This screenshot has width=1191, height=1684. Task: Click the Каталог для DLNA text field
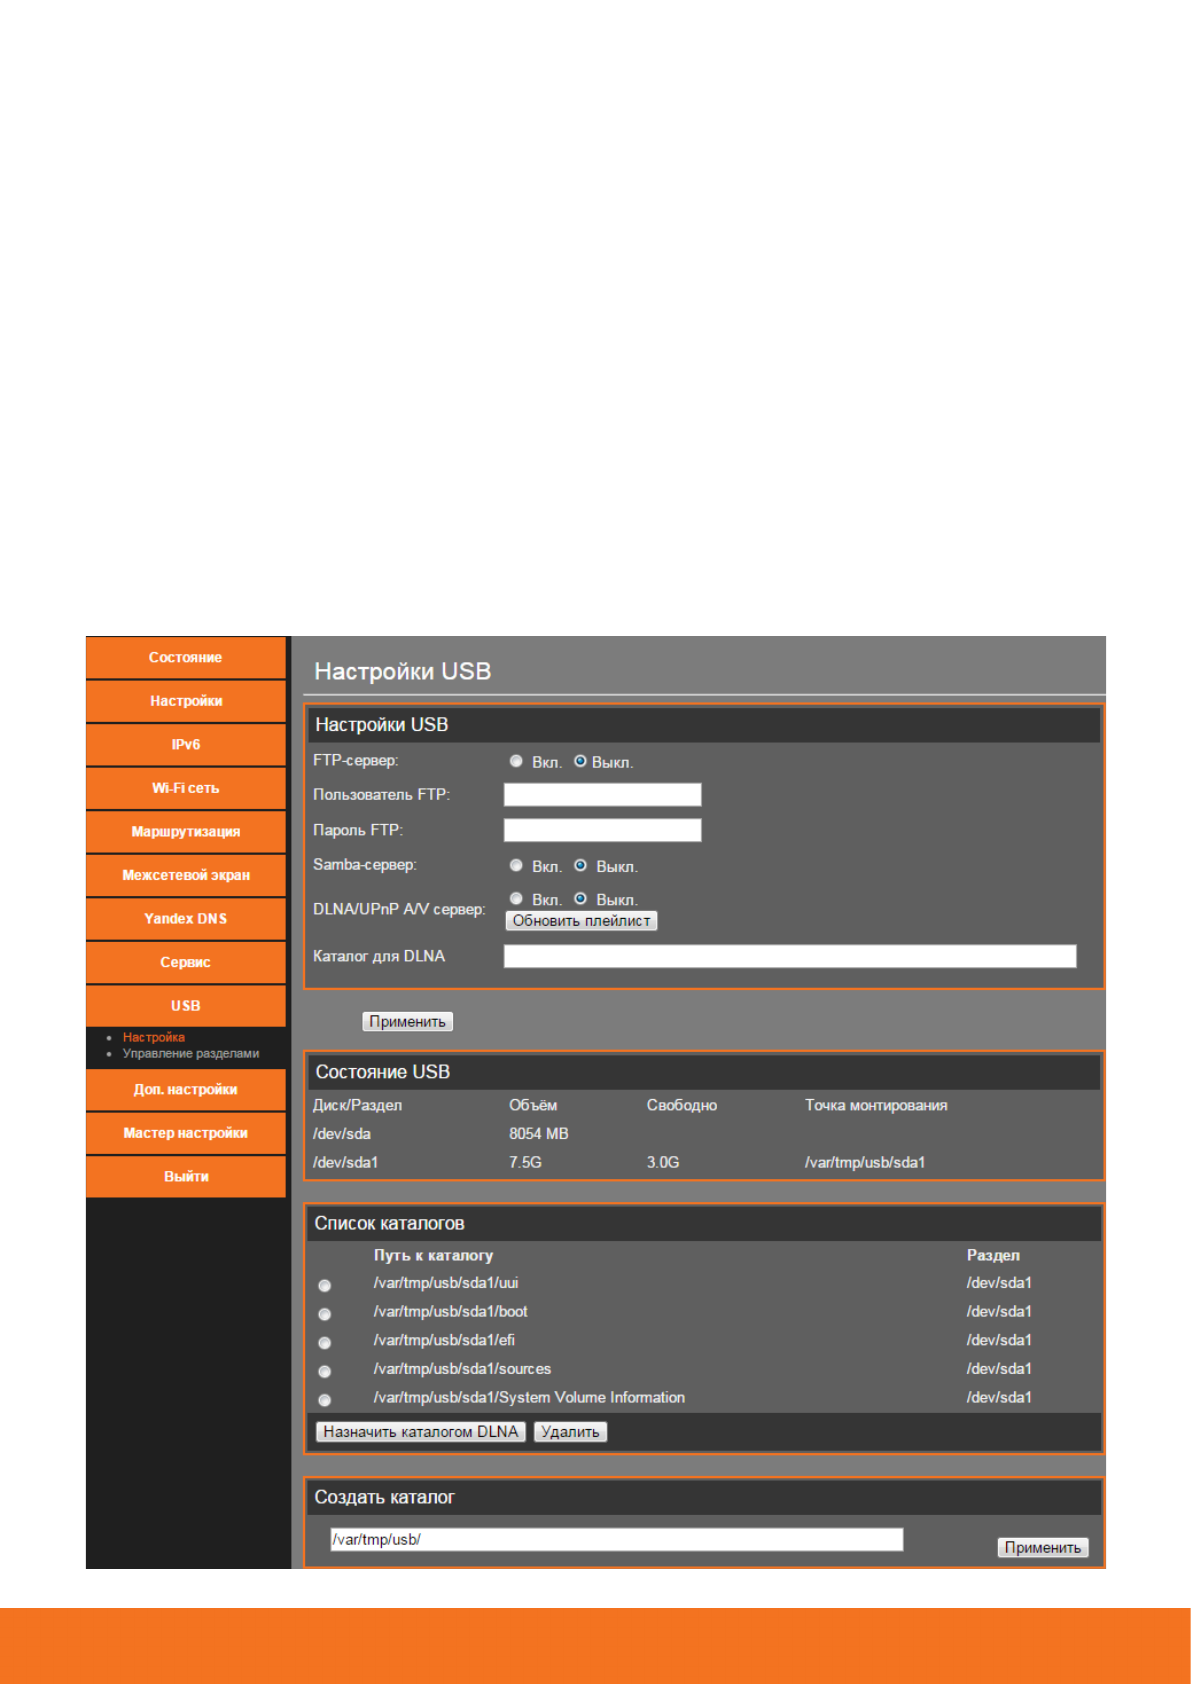coord(789,956)
